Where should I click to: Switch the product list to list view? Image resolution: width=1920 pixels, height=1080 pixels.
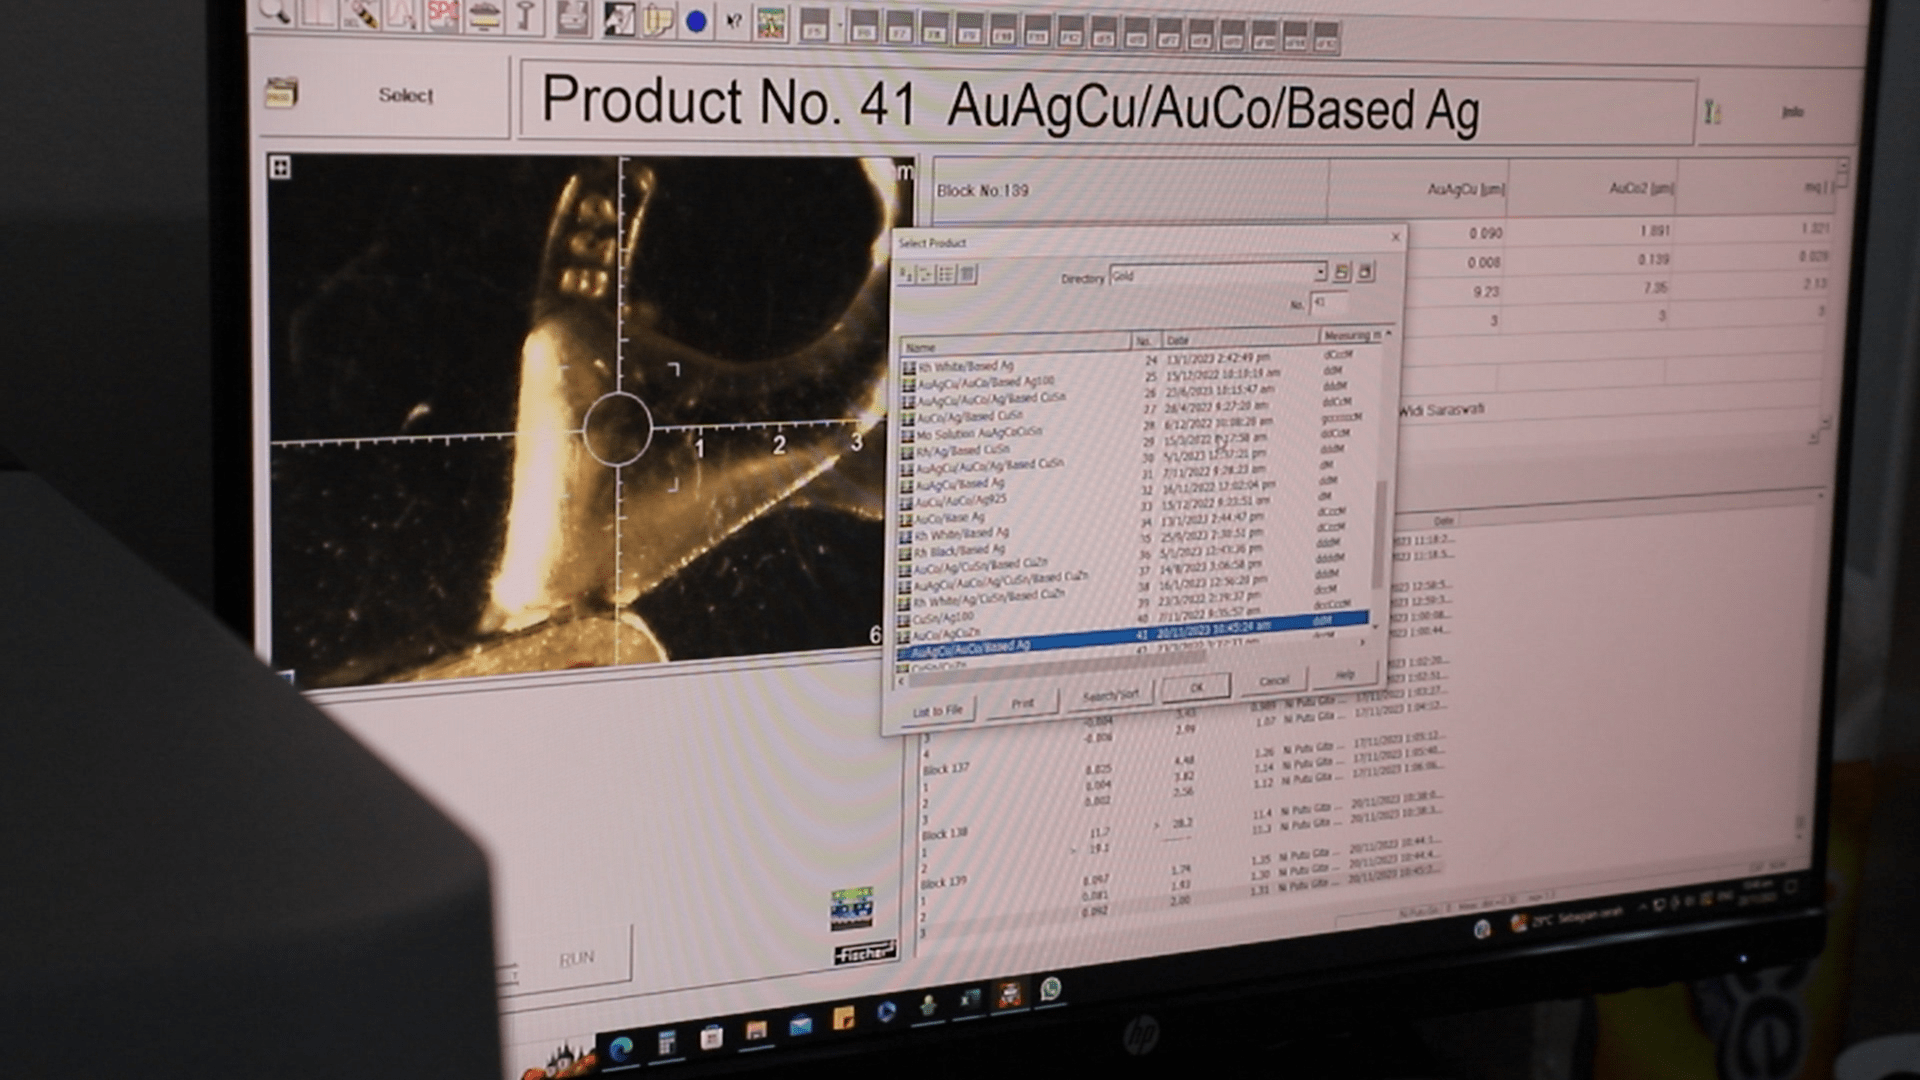946,274
